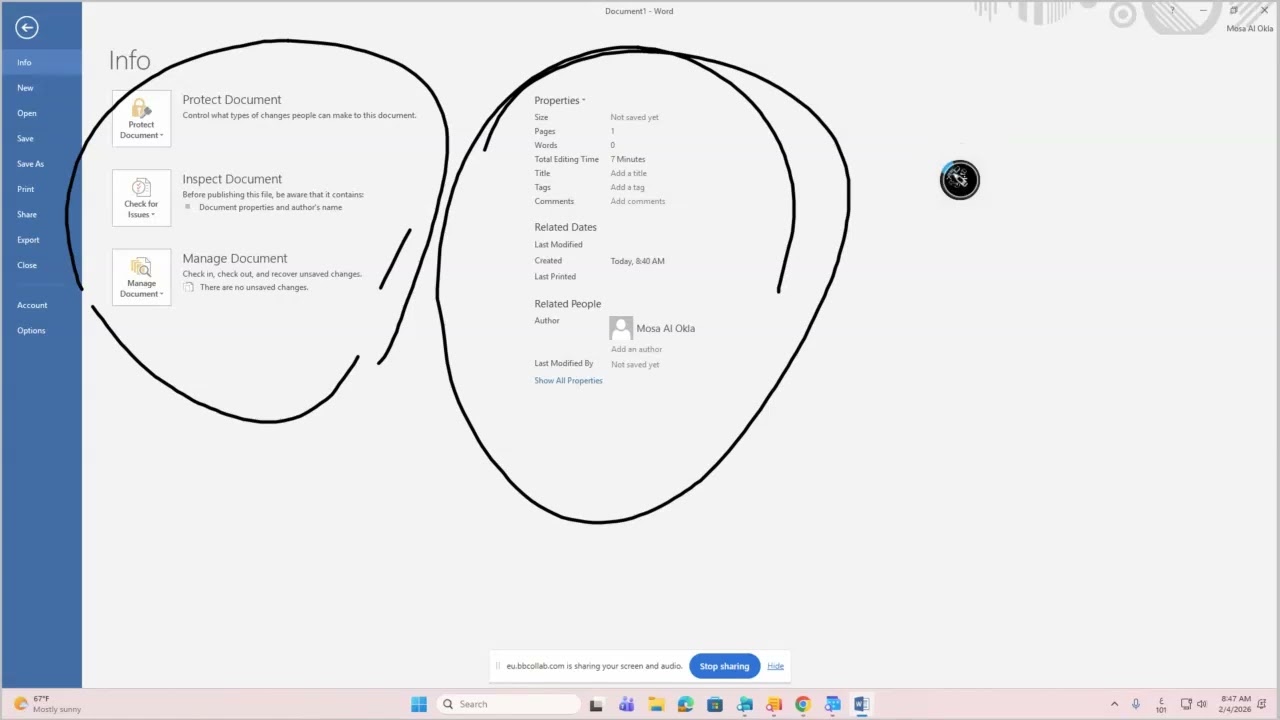Open Task View from the taskbar
Image resolution: width=1280 pixels, height=720 pixels.
pos(596,704)
